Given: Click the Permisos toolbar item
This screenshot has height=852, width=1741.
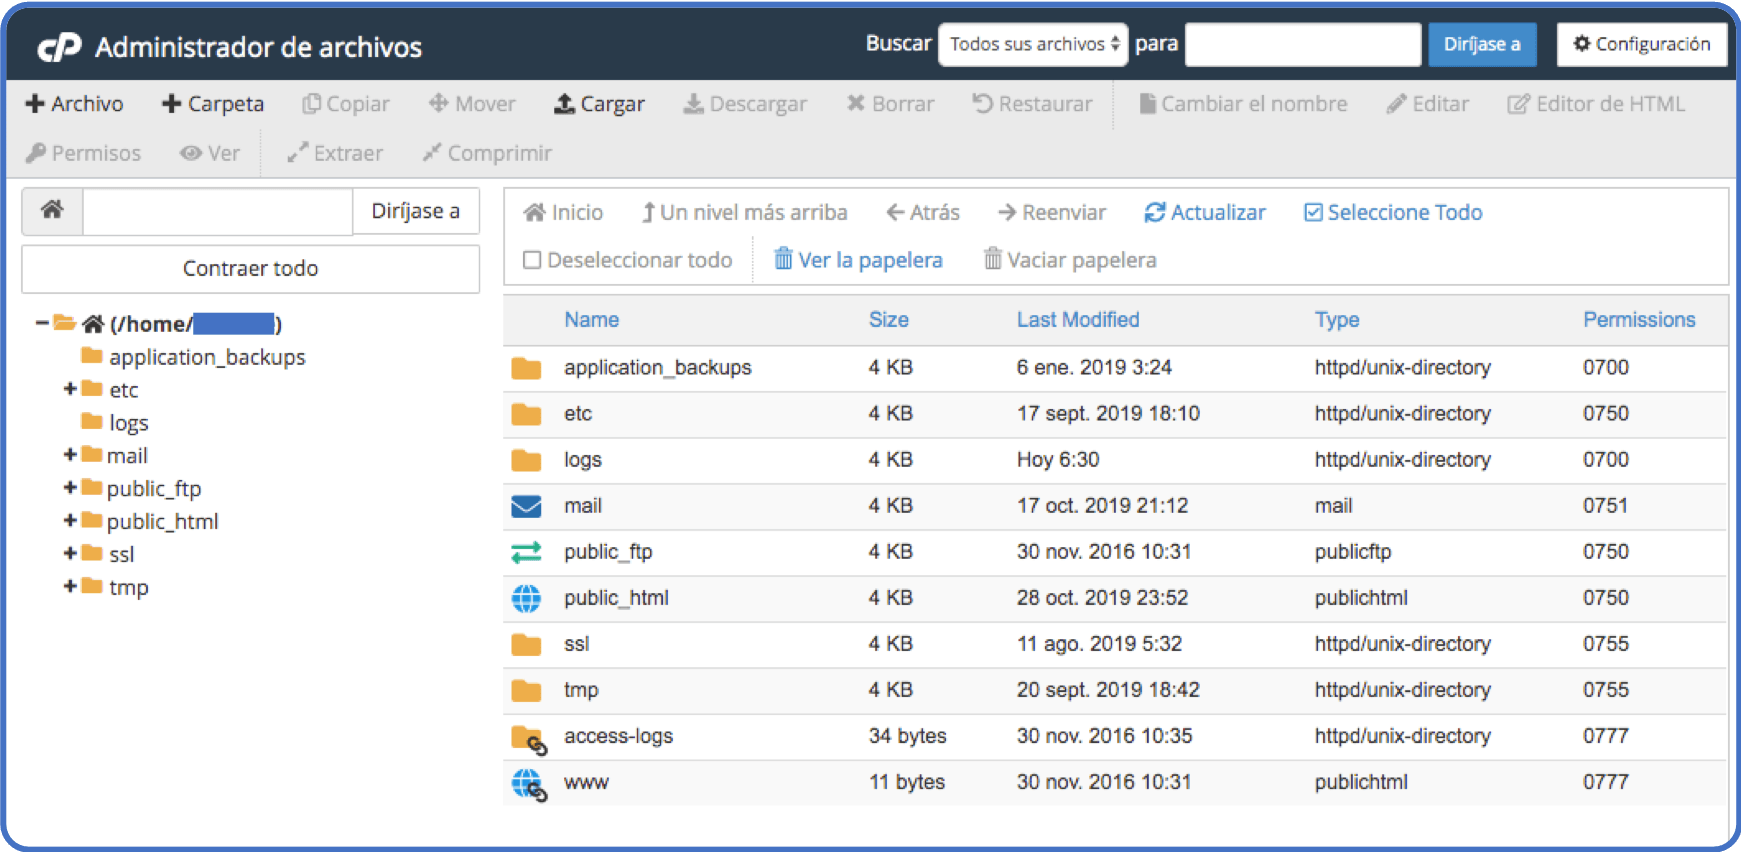Looking at the screenshot, I should click(83, 153).
